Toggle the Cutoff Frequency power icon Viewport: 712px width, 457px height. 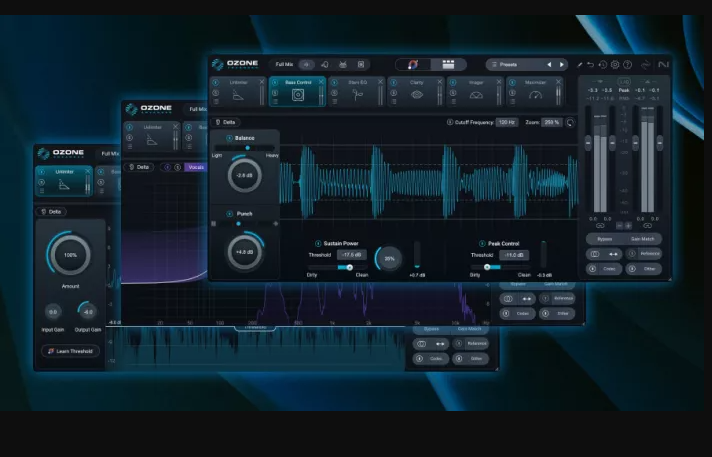(x=450, y=122)
